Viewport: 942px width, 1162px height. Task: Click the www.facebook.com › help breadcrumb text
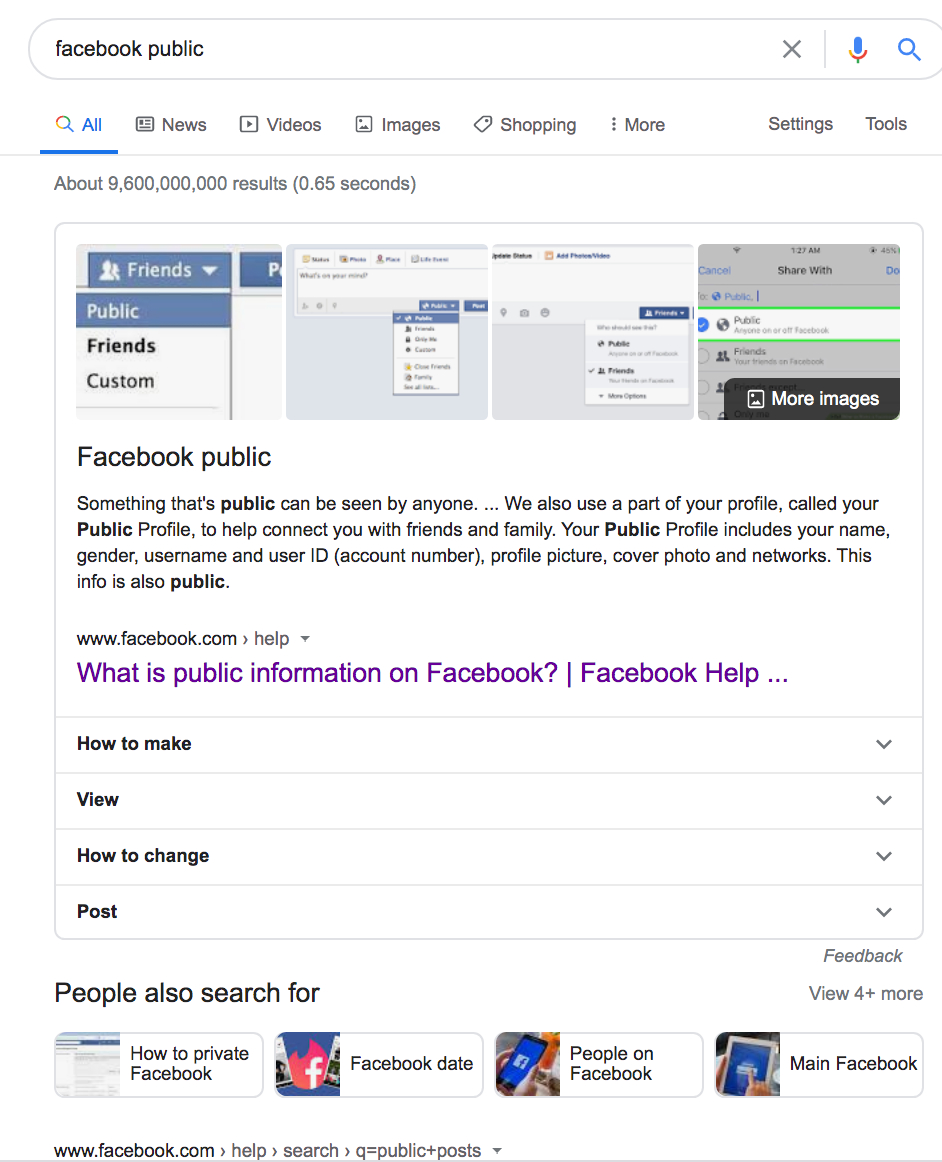183,639
